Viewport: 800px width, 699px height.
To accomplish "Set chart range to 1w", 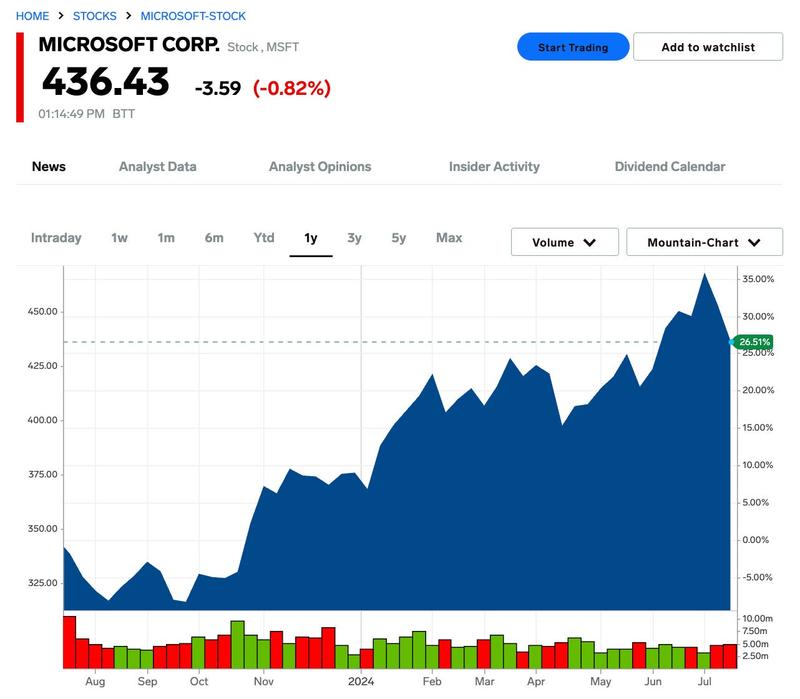I will [119, 238].
